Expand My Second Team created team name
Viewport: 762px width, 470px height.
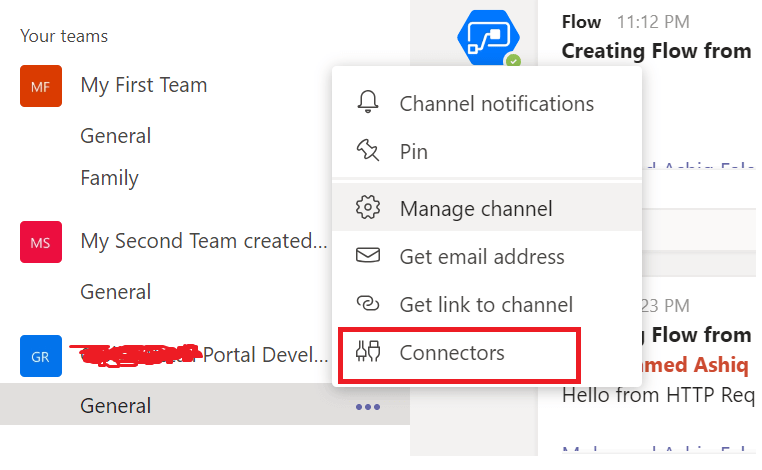tap(204, 242)
